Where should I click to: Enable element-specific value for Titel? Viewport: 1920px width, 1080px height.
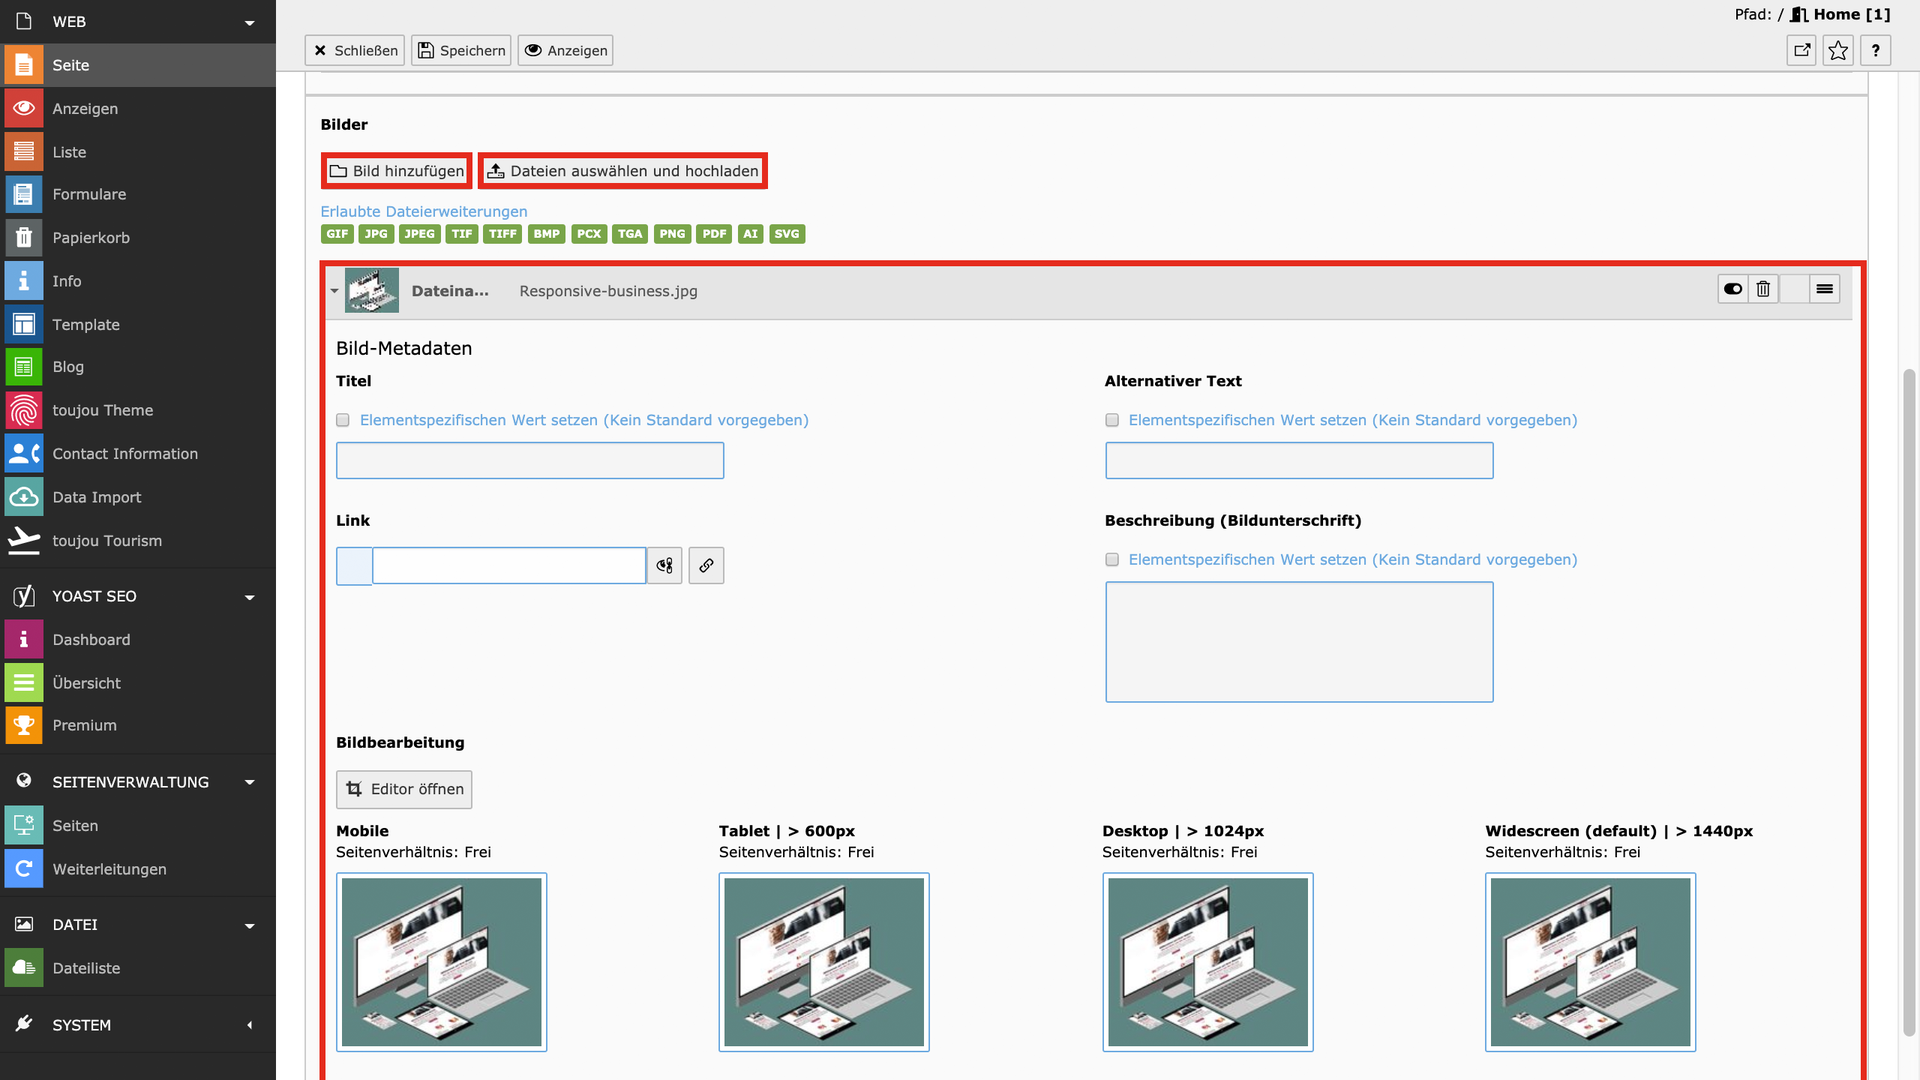[343, 420]
